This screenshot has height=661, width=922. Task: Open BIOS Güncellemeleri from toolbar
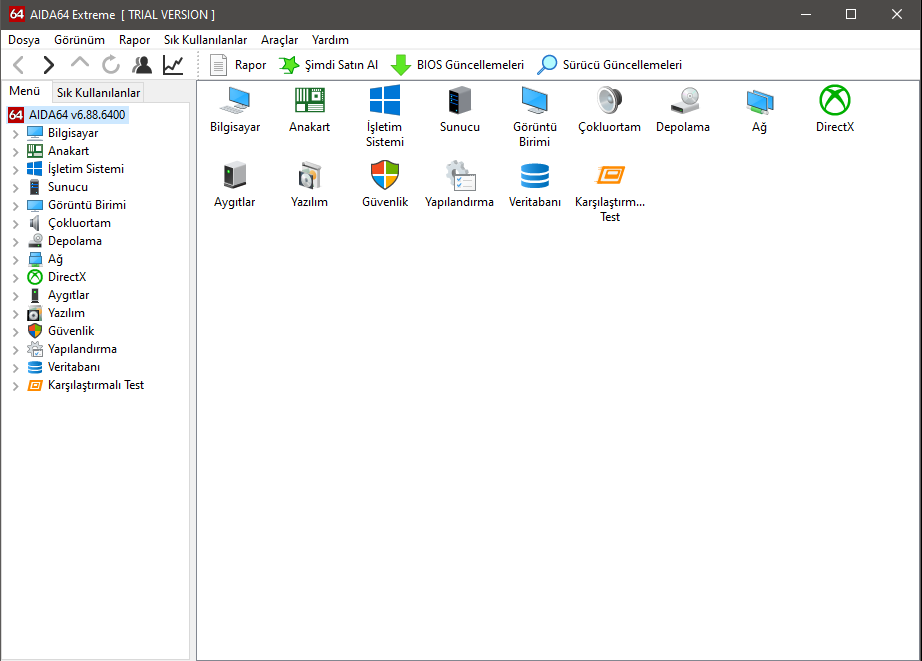[457, 65]
